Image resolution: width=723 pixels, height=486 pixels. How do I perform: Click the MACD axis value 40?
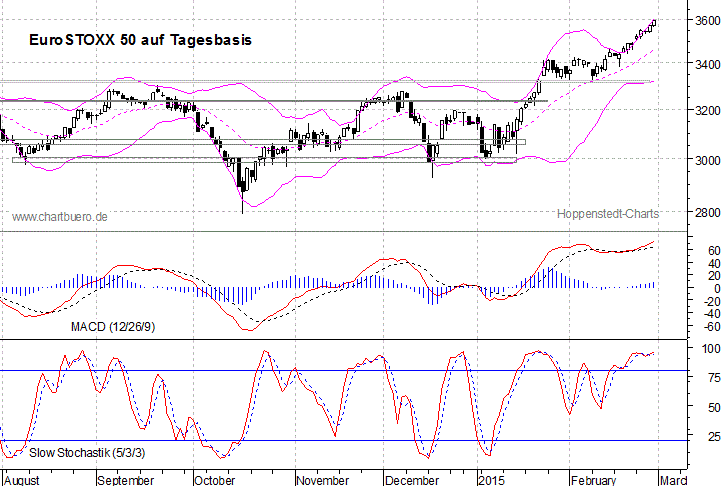pyautogui.click(x=714, y=264)
